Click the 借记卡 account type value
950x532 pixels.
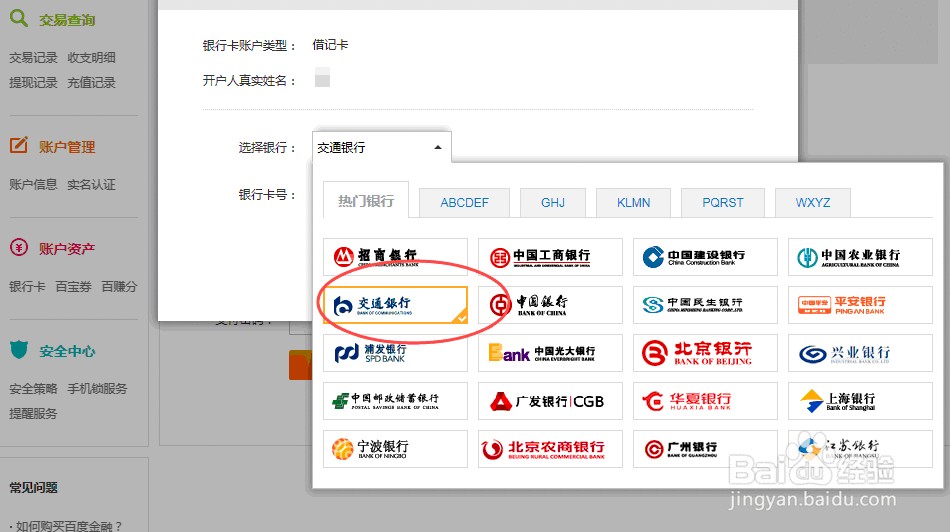330,45
